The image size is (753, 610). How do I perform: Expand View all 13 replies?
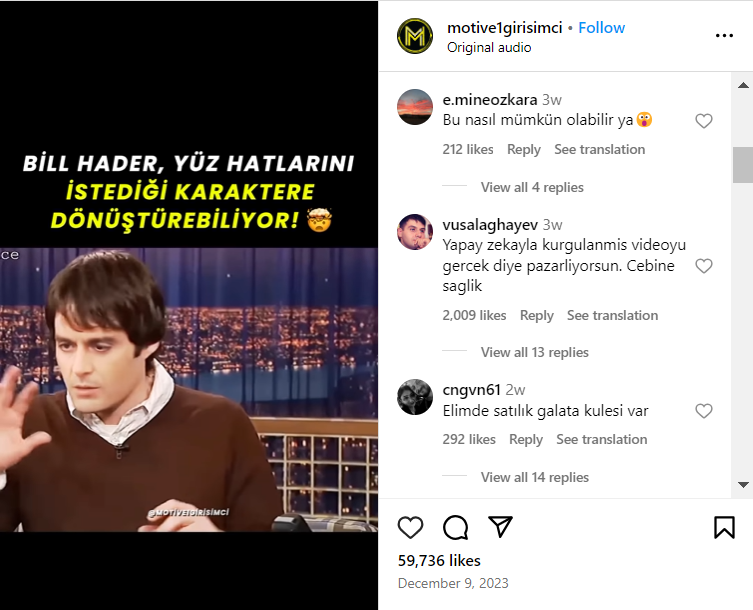534,352
